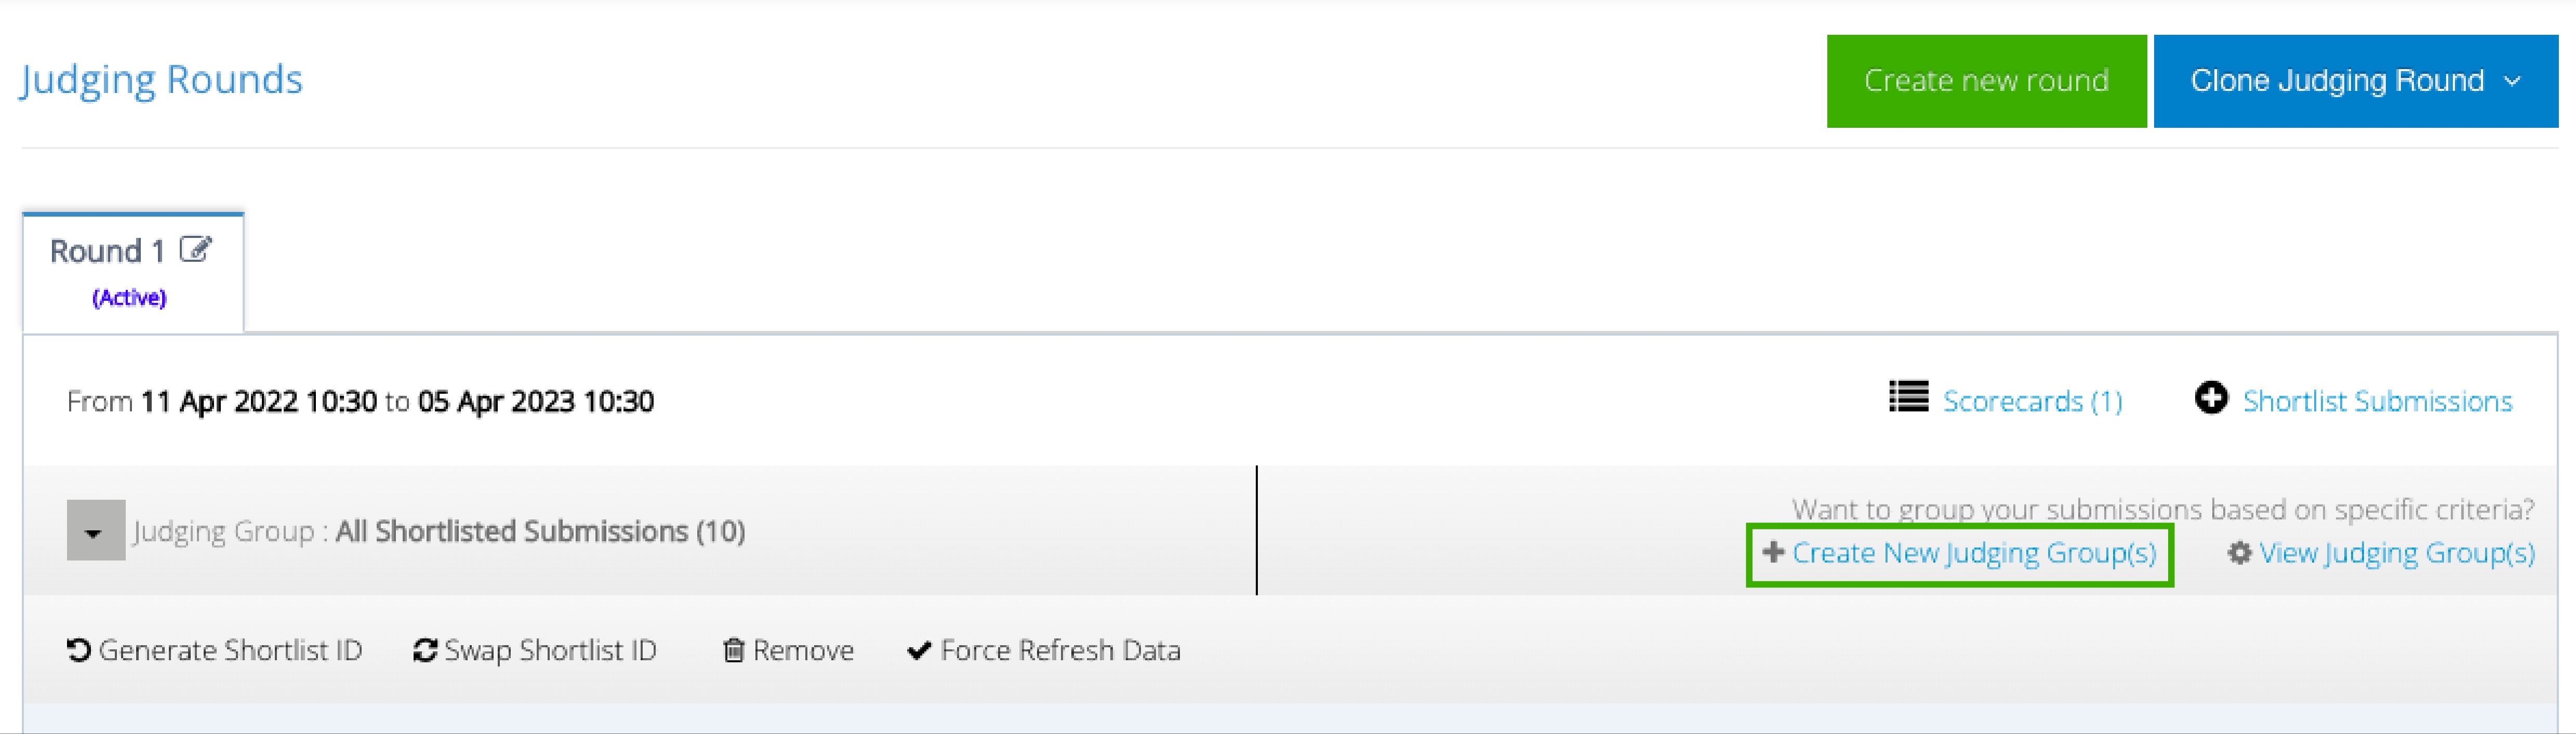Click the gear icon beside View Judging Group(s)

pos(2239,552)
